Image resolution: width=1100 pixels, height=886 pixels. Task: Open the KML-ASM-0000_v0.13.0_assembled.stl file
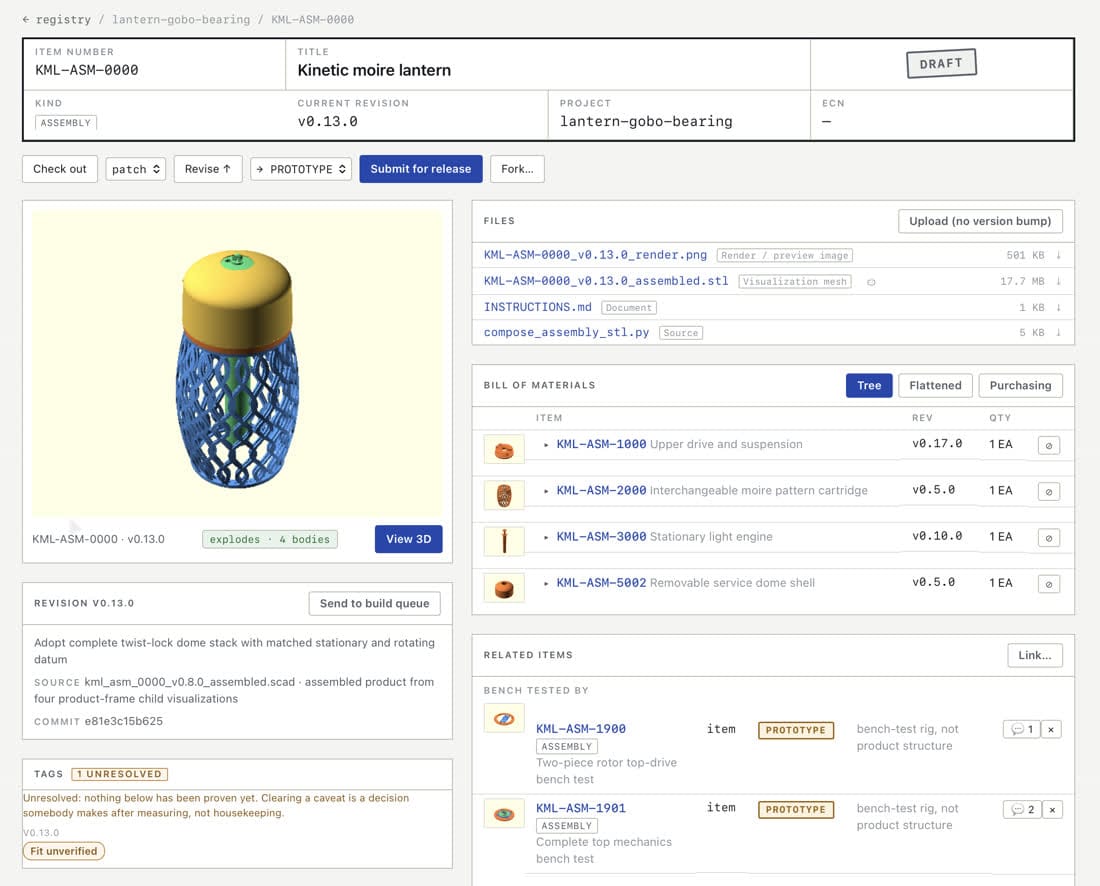tap(605, 281)
